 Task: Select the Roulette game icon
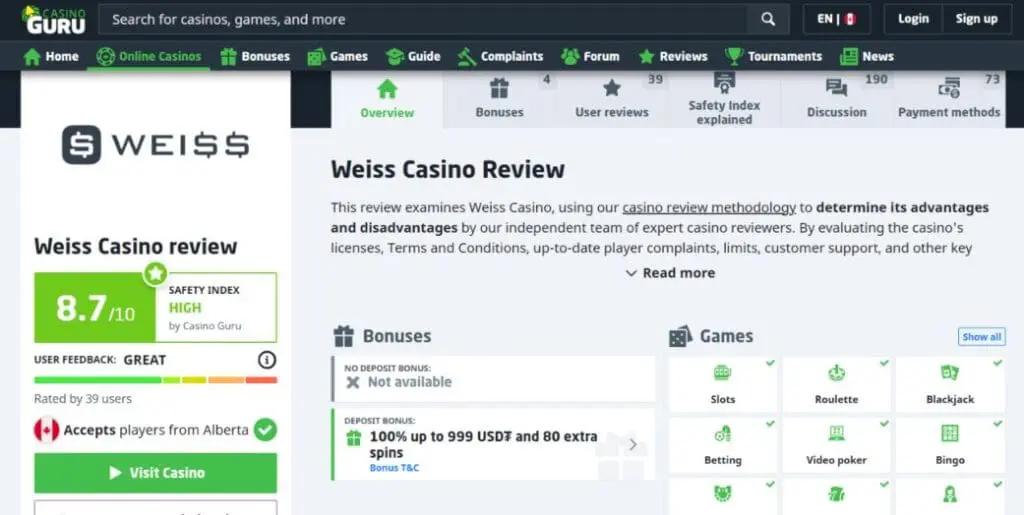[836, 373]
